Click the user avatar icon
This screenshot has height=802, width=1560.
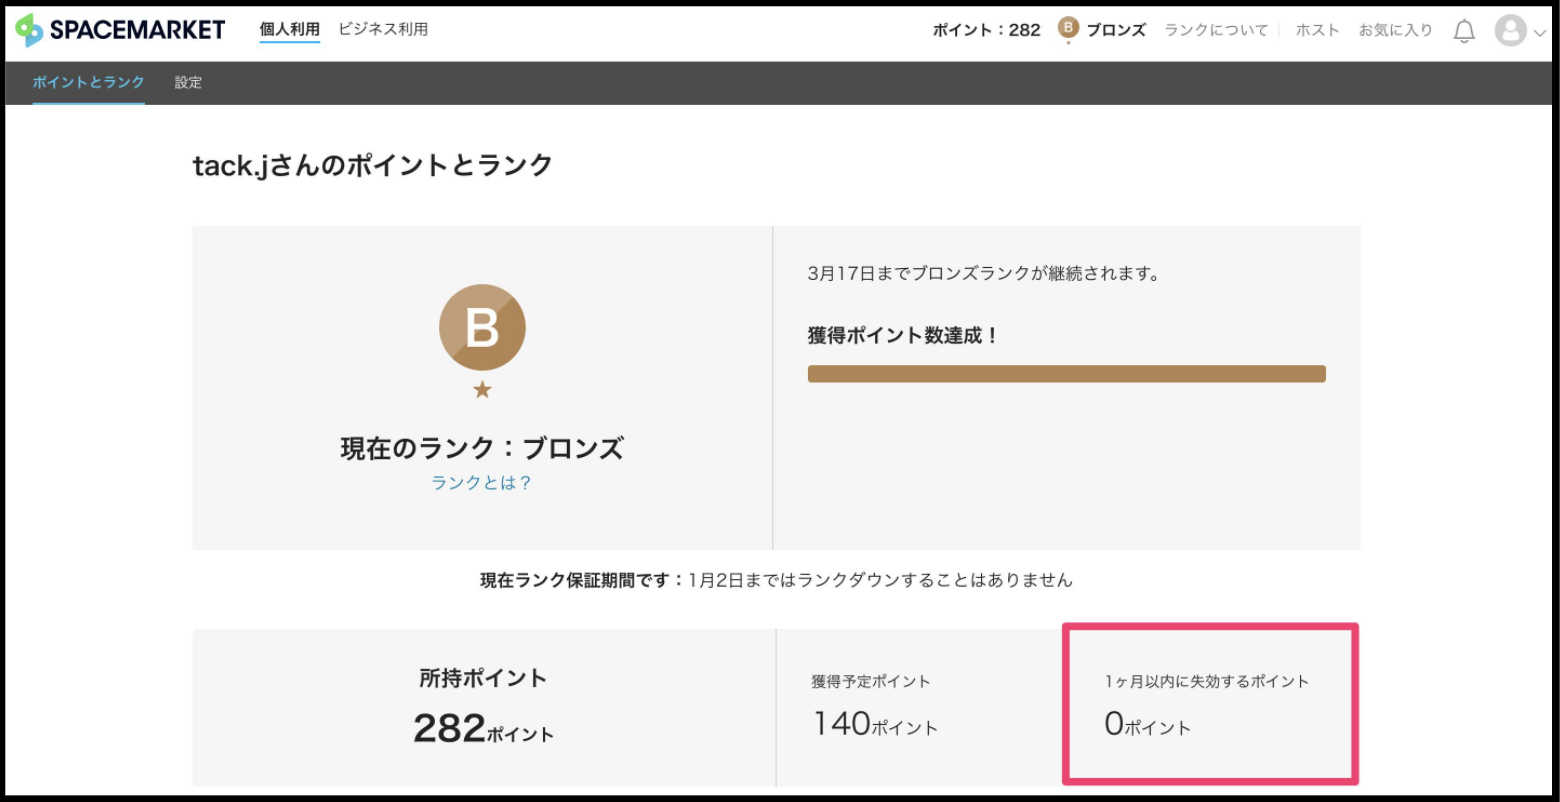click(x=1510, y=31)
